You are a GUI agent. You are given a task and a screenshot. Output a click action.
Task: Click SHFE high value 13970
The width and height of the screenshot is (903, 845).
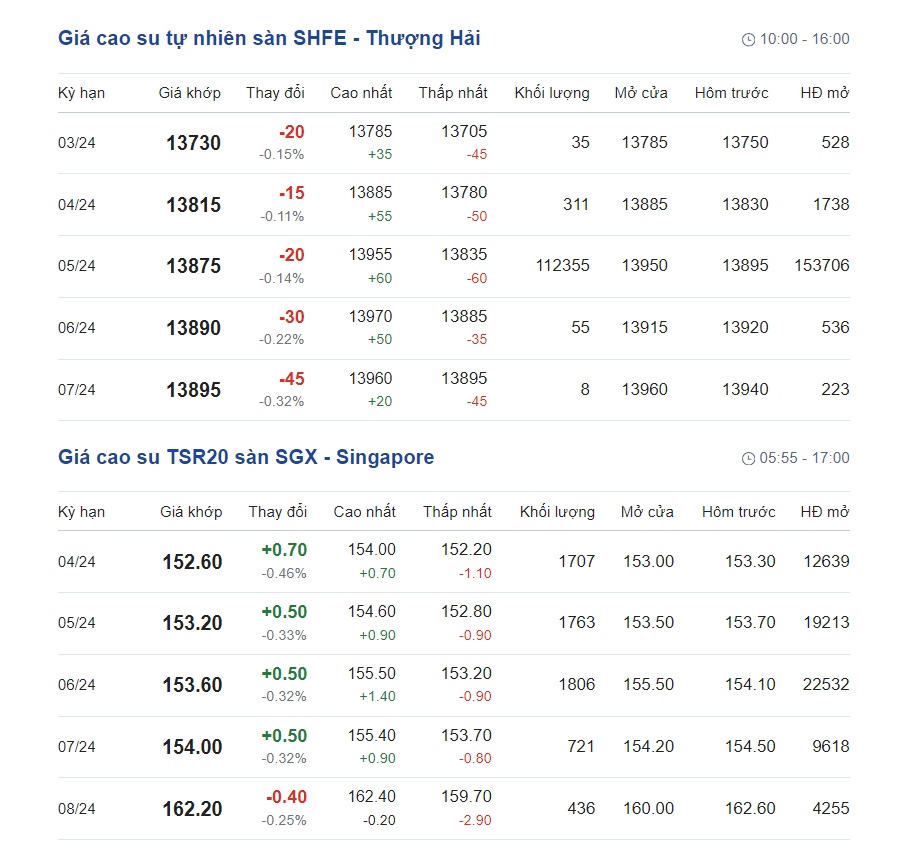click(370, 316)
